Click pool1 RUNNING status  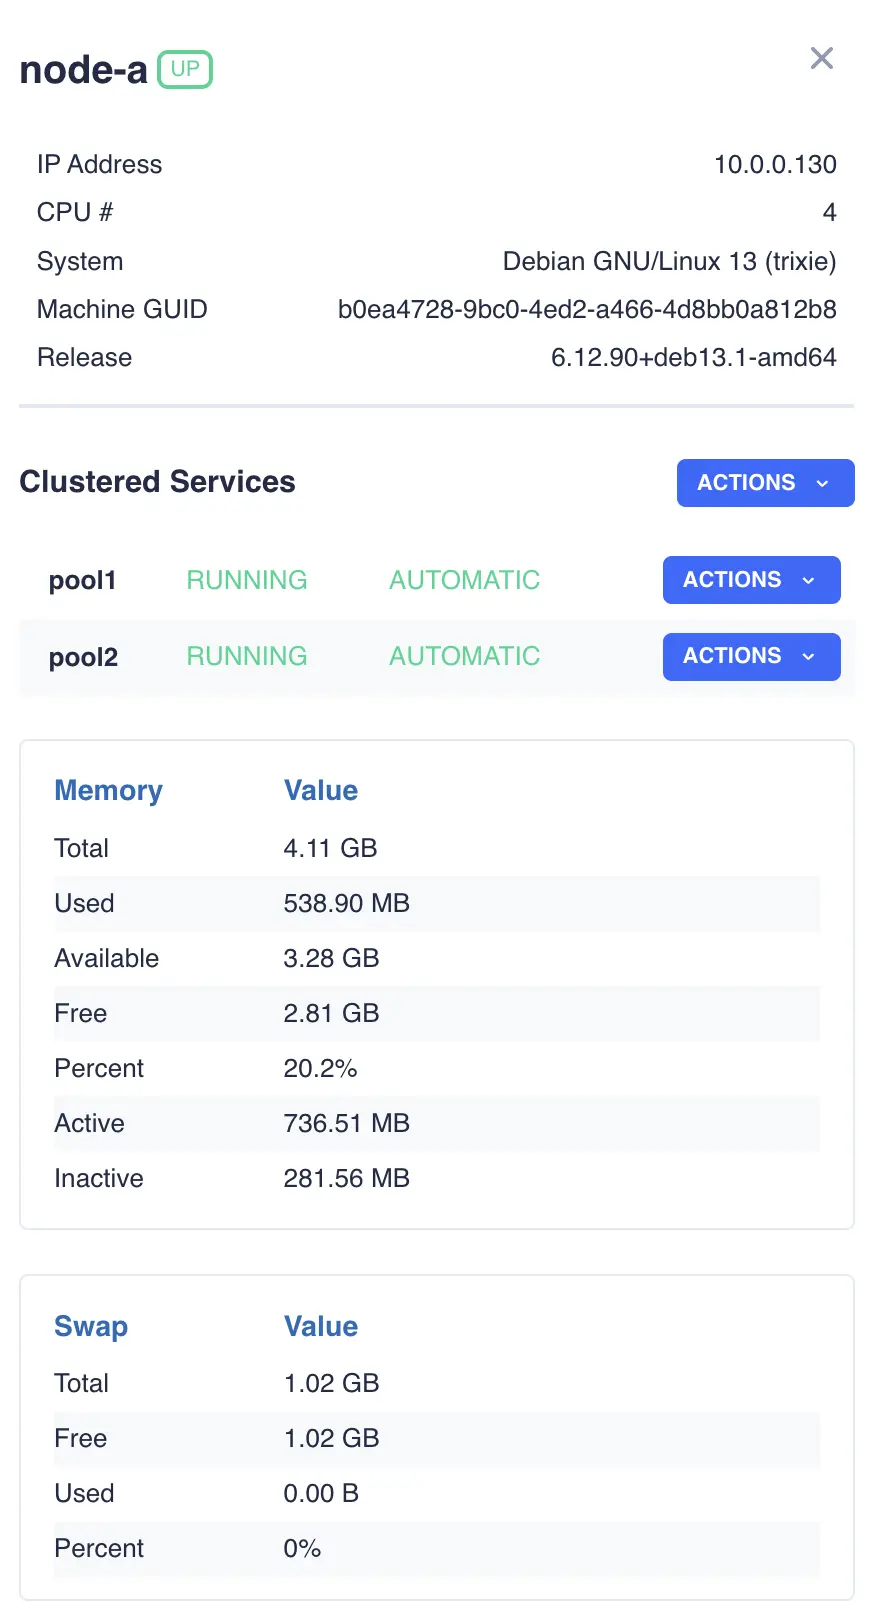247,580
